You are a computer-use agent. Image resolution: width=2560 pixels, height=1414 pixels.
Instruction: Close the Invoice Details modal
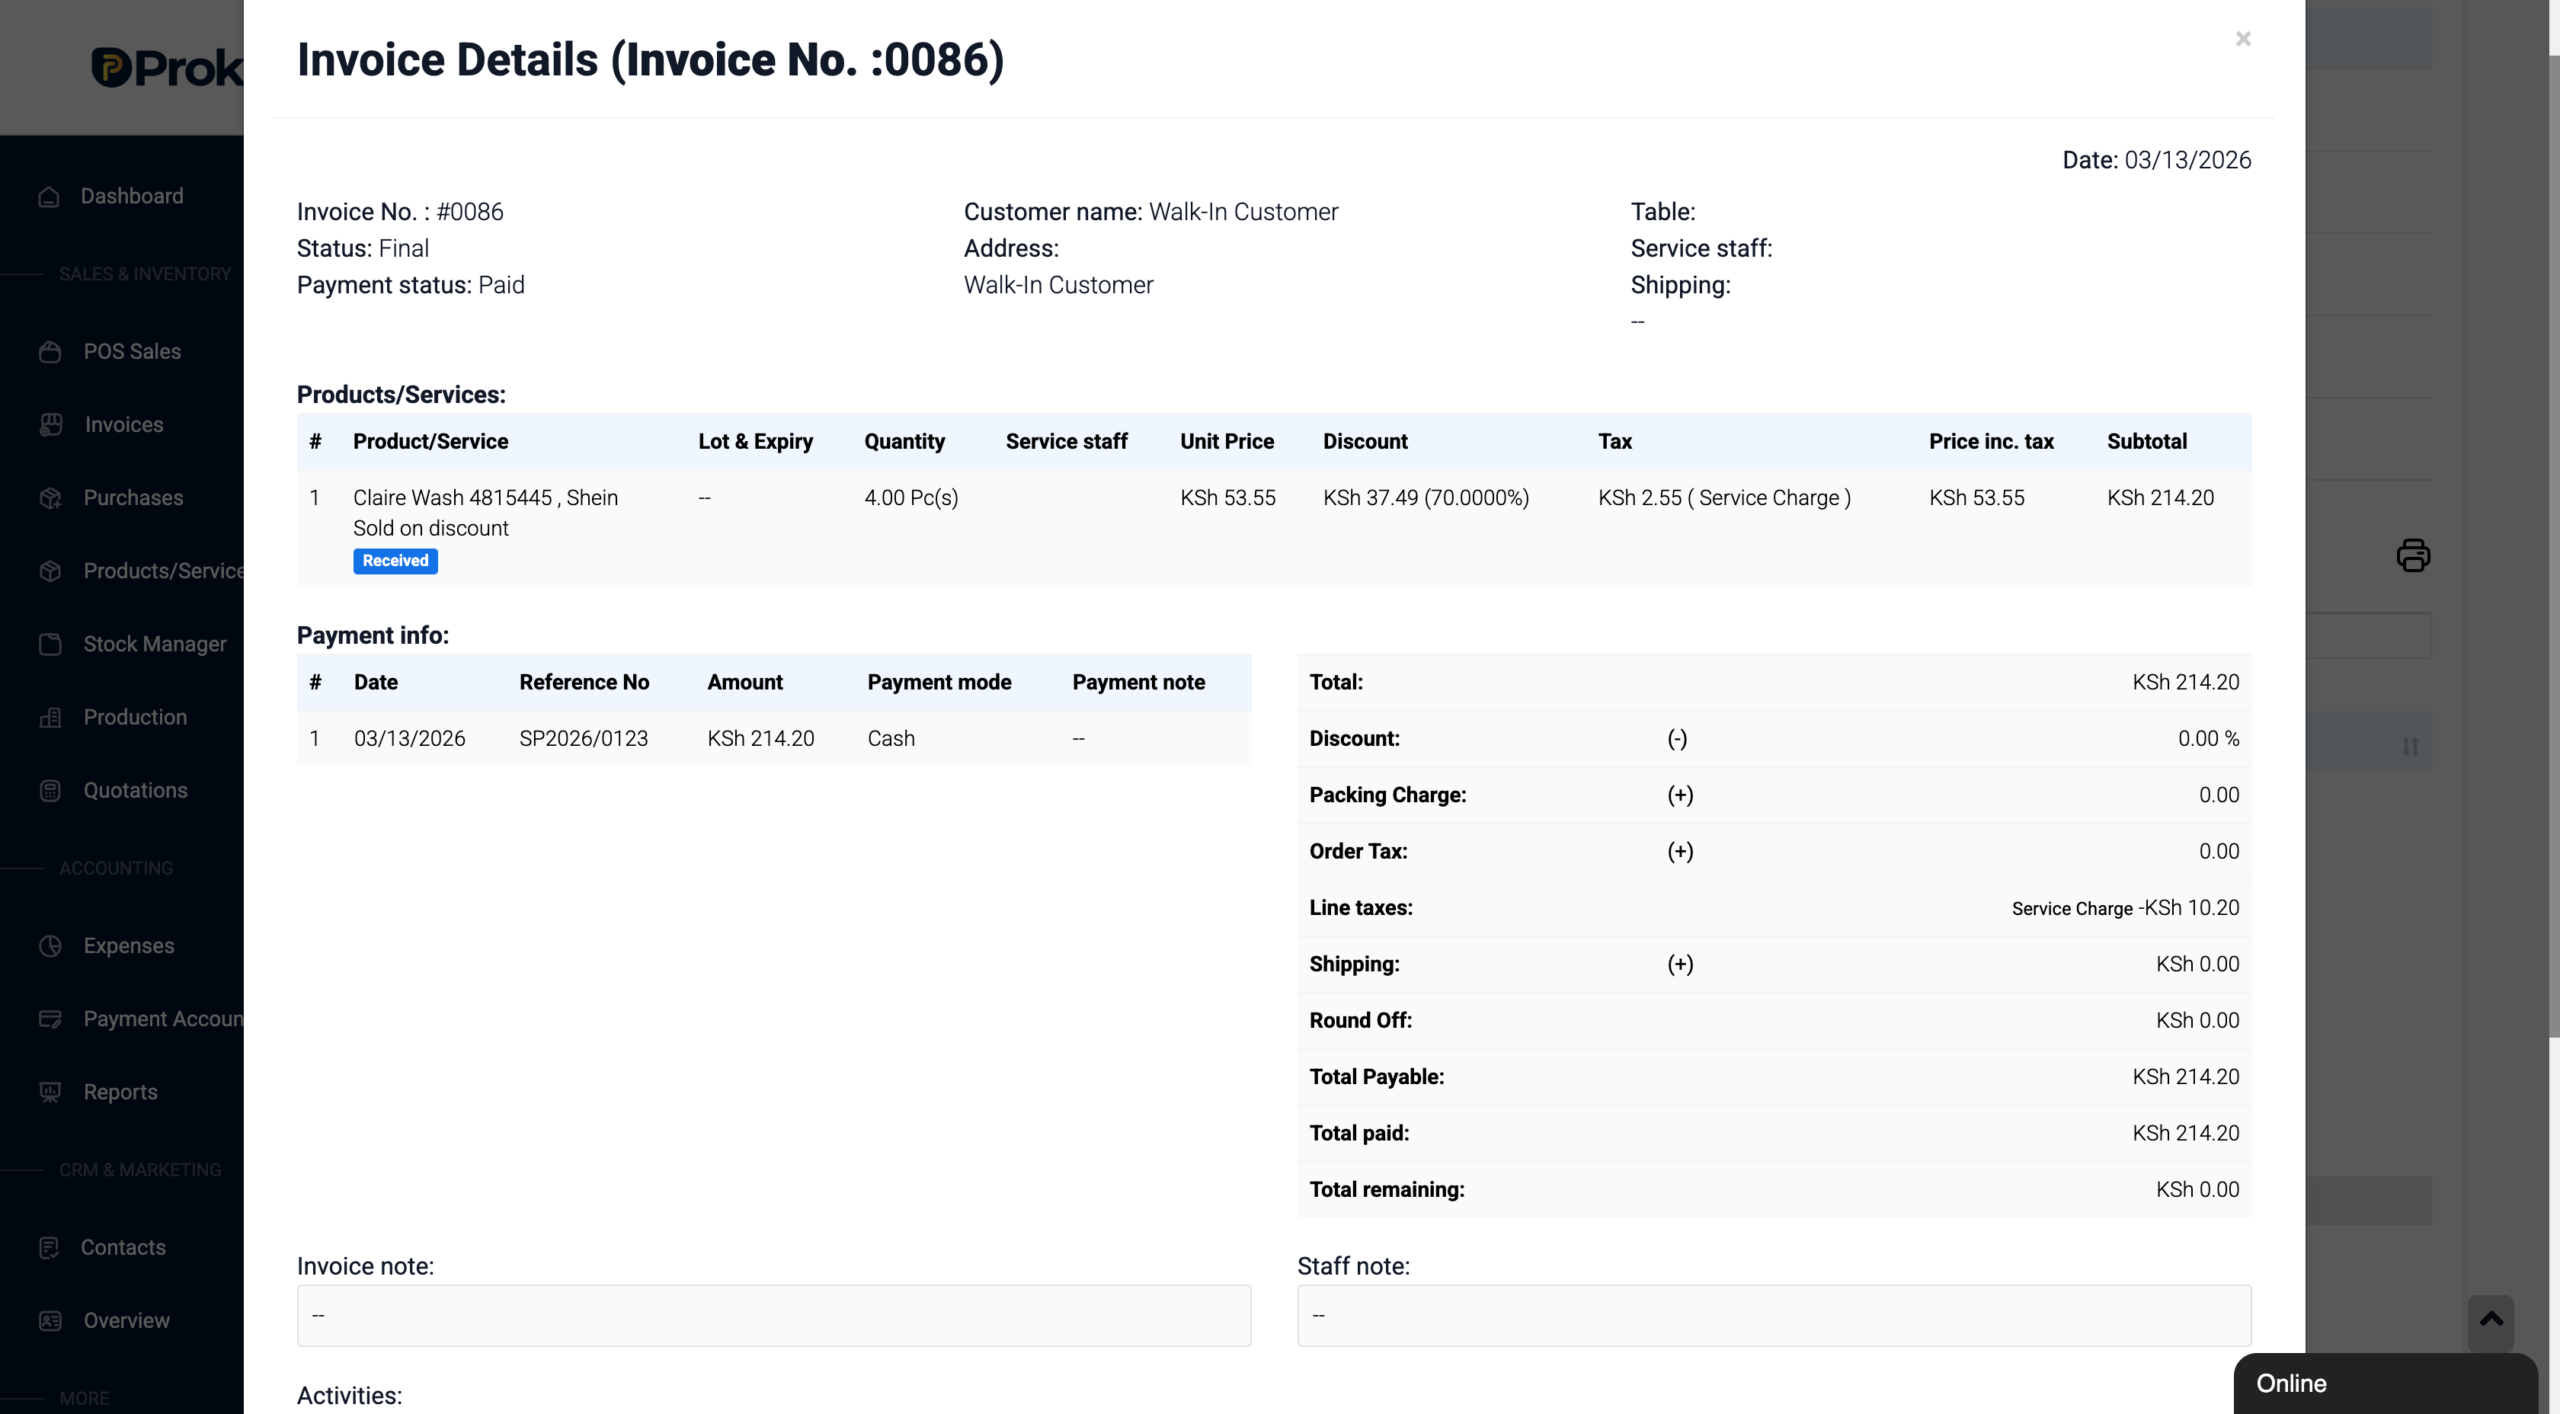pyautogui.click(x=2243, y=39)
